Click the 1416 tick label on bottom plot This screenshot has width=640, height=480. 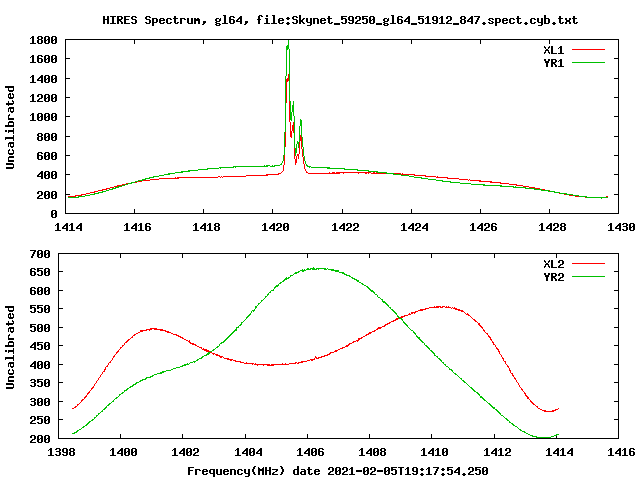coord(621,452)
